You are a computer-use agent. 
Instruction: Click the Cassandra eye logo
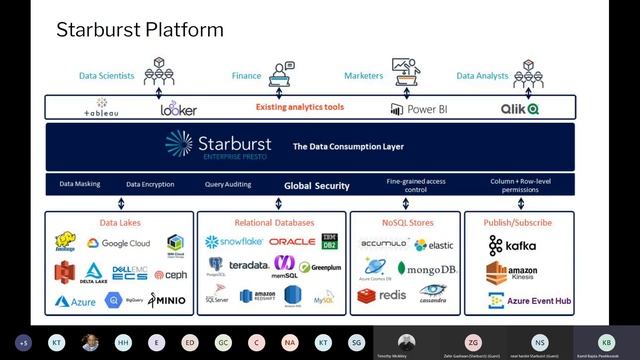tap(433, 293)
